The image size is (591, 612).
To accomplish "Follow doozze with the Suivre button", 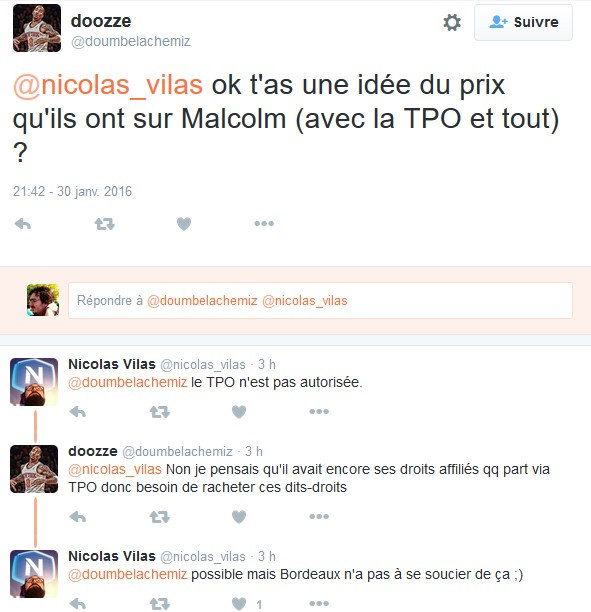I will coord(523,22).
